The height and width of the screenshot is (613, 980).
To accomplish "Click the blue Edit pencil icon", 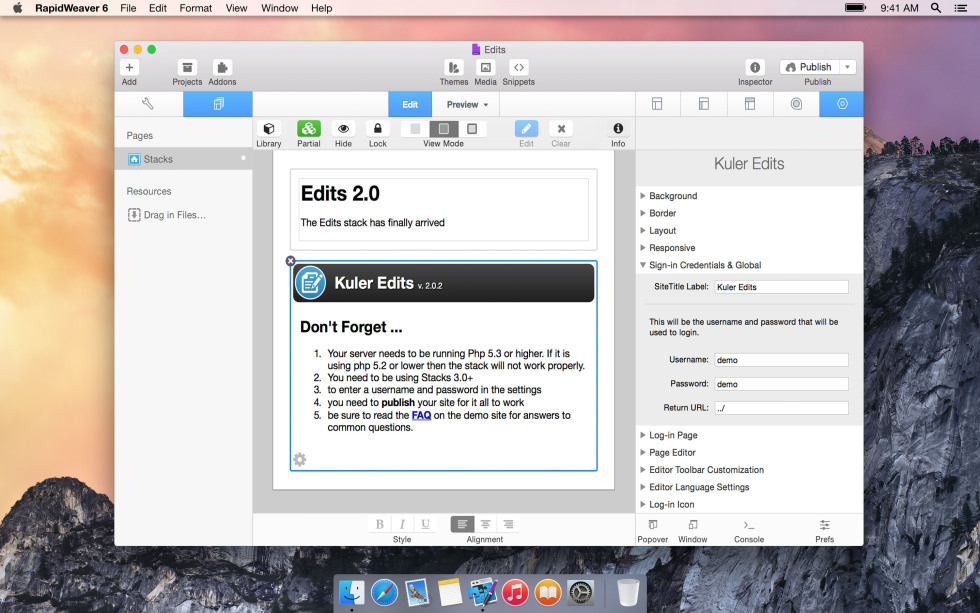I will pos(526,129).
